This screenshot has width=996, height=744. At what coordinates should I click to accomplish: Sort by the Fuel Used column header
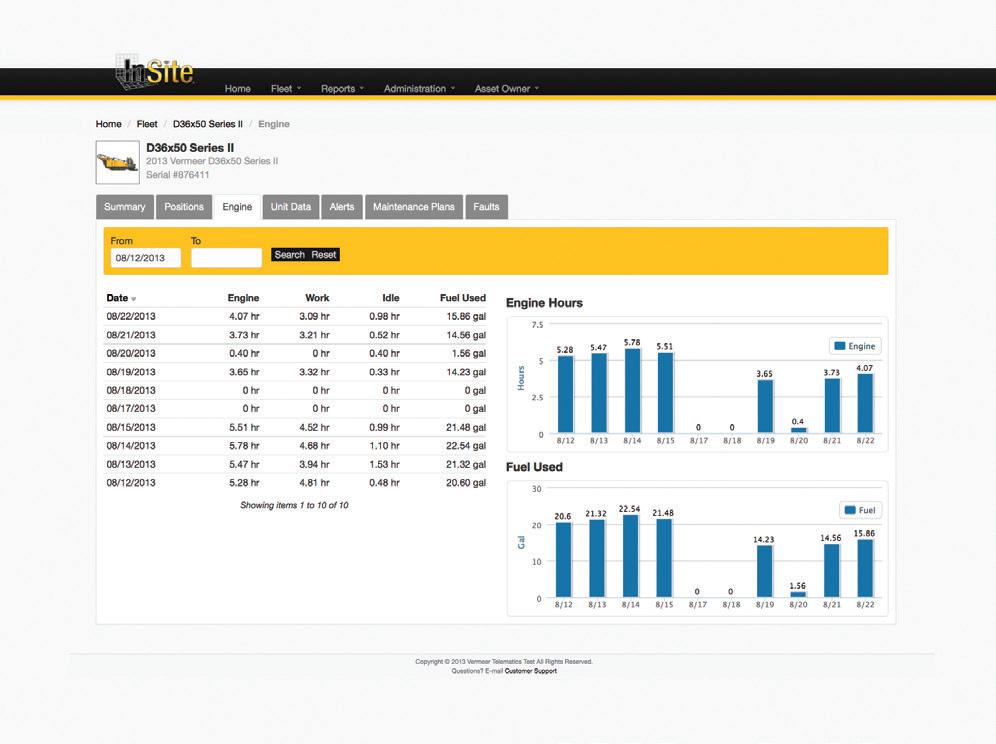462,297
